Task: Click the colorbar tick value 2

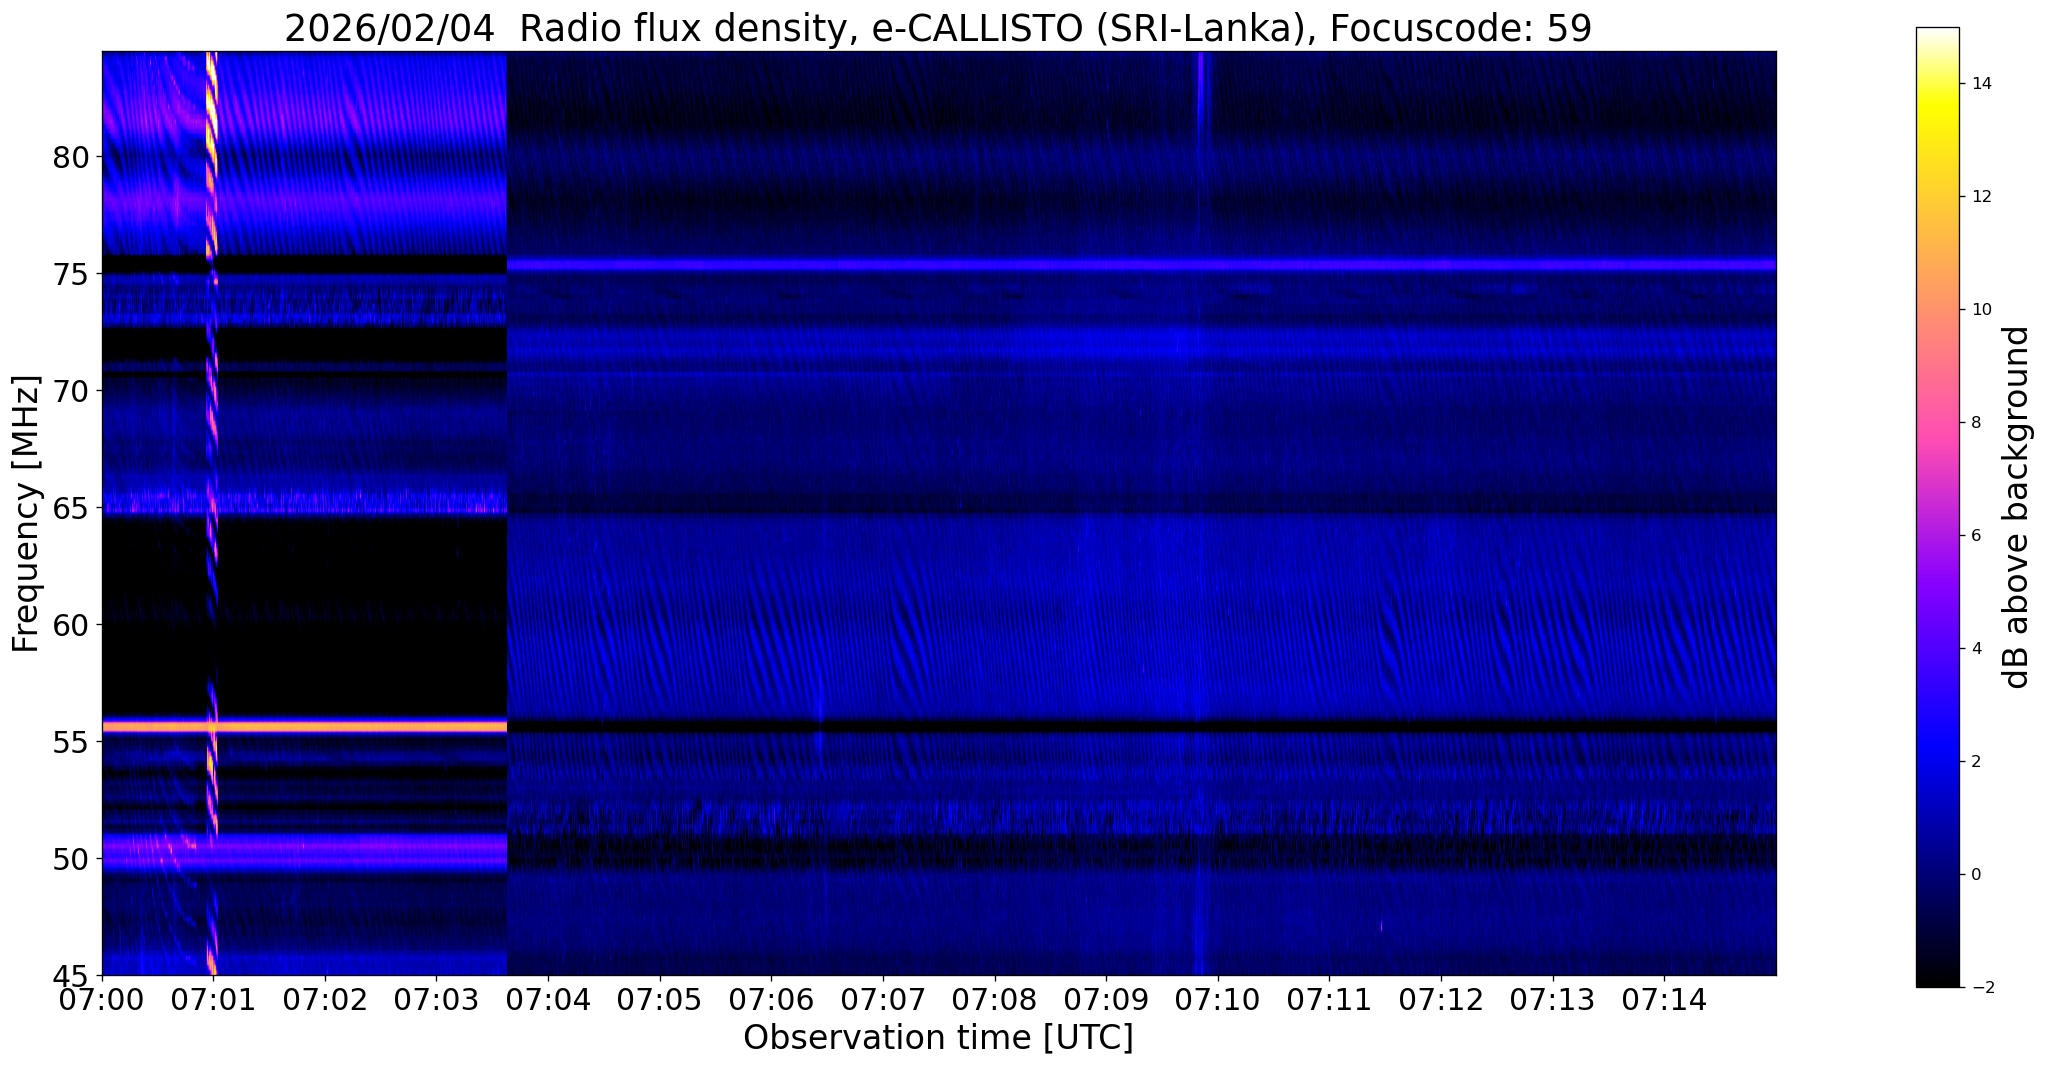Action: tap(1975, 762)
